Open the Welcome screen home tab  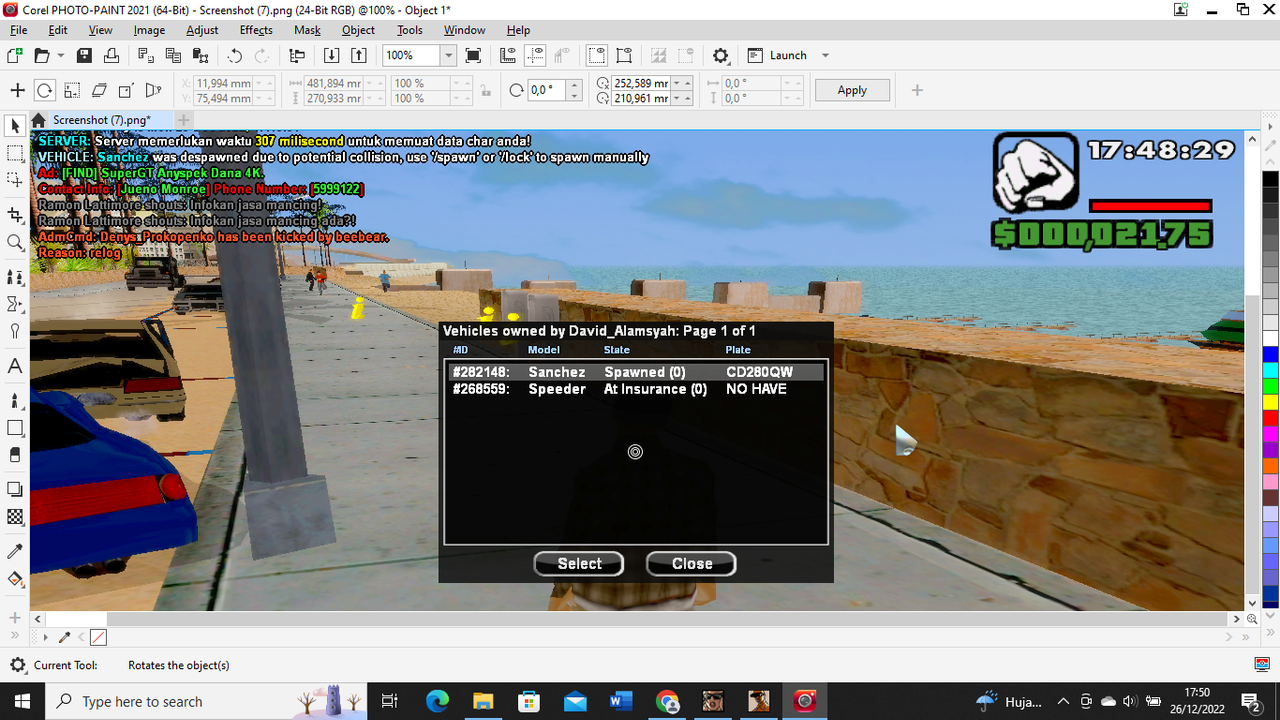click(x=38, y=120)
